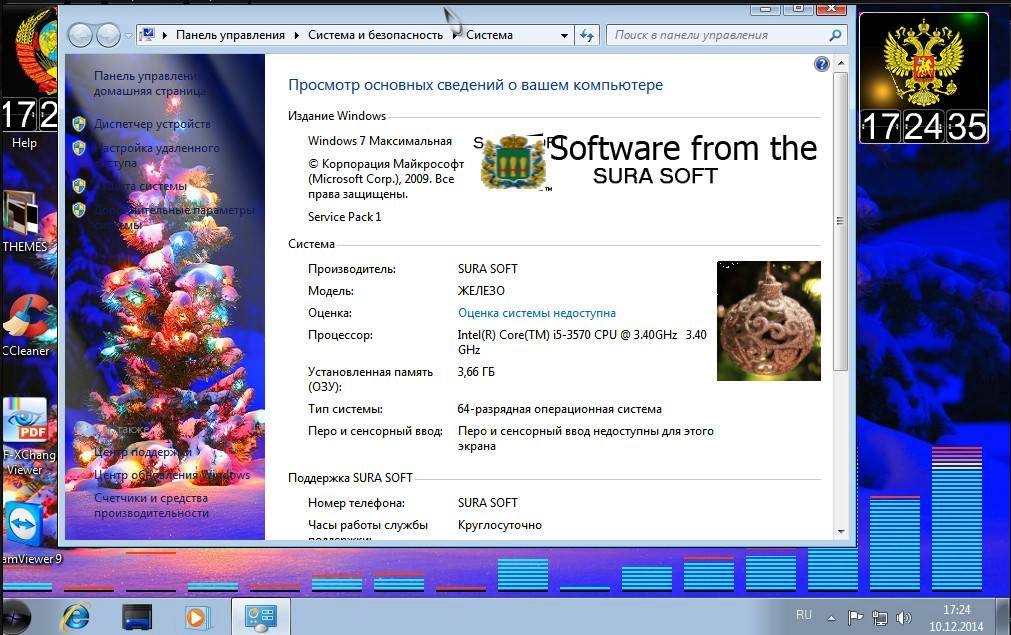Expand arrow after 'Панель управления' breadcrumb
Image resolution: width=1011 pixels, height=635 pixels.
tap(297, 35)
